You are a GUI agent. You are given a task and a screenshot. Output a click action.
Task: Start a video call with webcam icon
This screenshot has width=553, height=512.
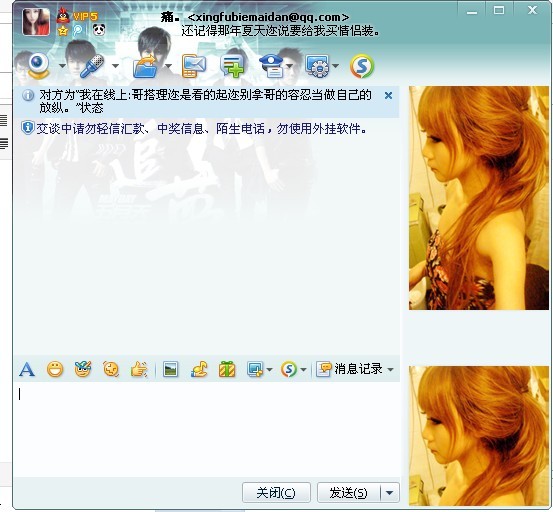[38, 66]
